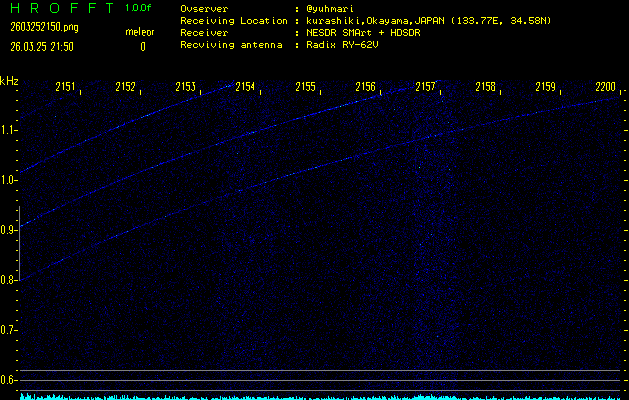Viewport: 629px width, 400px height.
Task: Click the meteor count value 0
Action: [142, 46]
